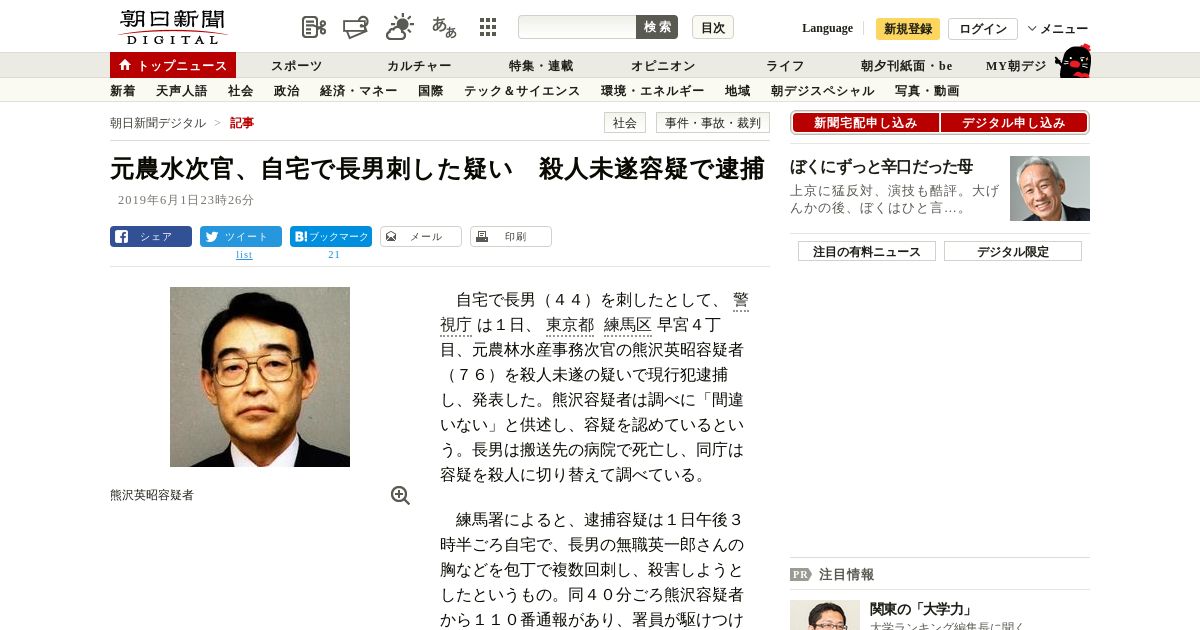Image resolution: width=1200 pixels, height=630 pixels.
Task: Click デジタル申し込み button
Action: [x=1014, y=123]
